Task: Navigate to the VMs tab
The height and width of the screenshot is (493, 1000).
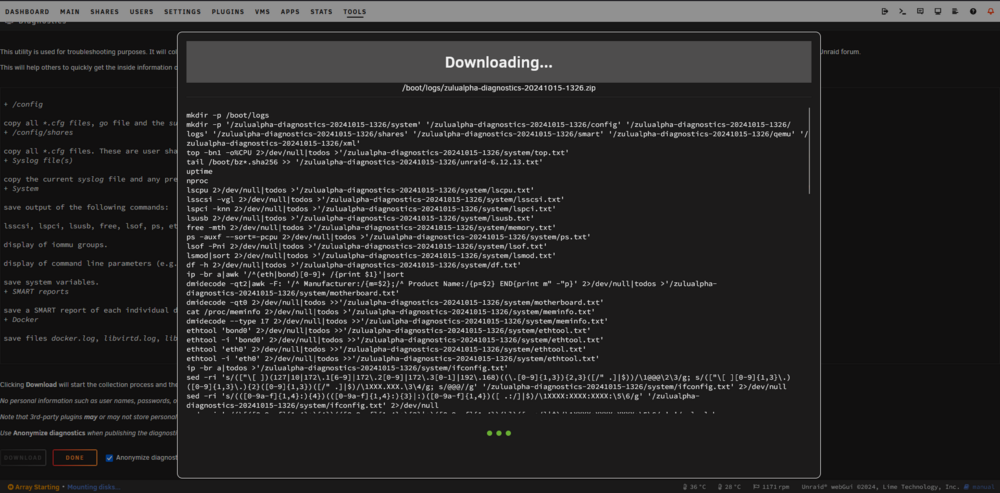Action: click(262, 11)
